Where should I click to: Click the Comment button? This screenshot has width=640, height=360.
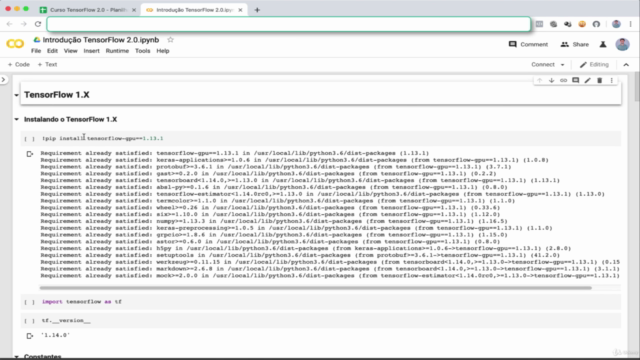point(528,44)
